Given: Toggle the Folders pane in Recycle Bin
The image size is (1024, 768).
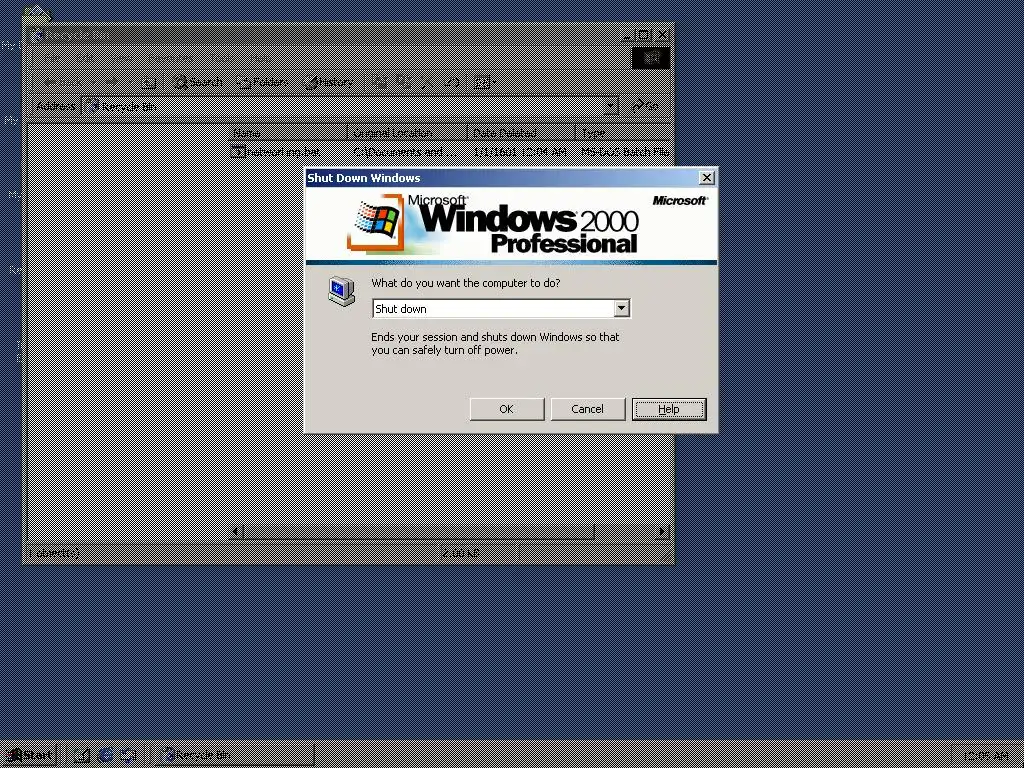Looking at the screenshot, I should tap(261, 82).
